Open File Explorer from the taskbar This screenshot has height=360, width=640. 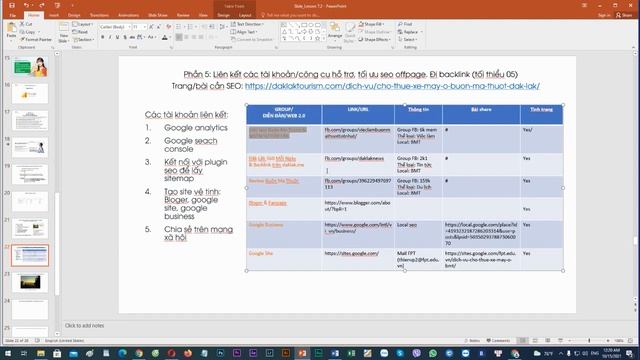[41, 353]
